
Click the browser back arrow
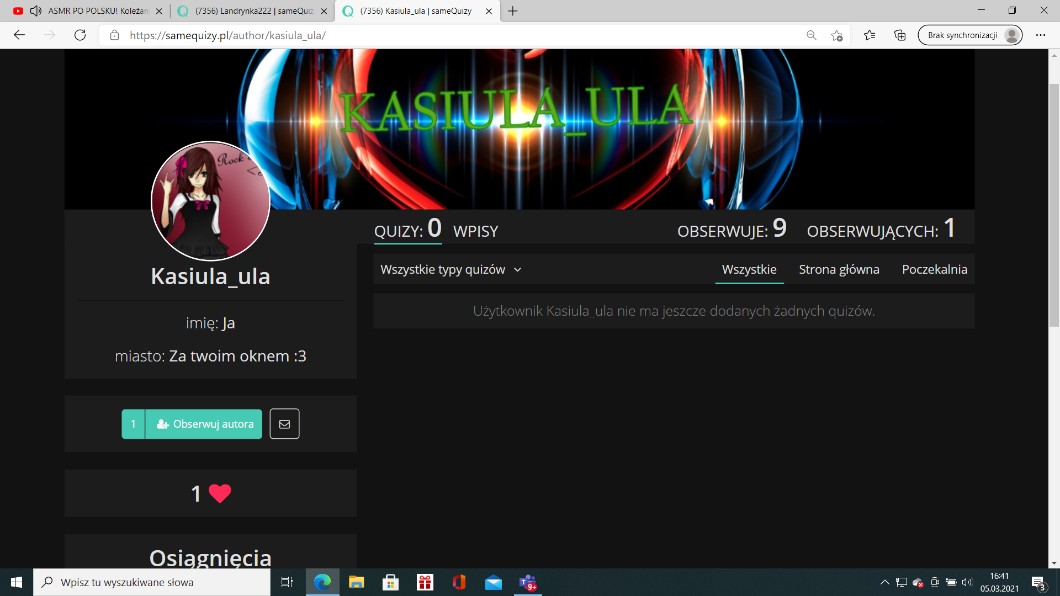click(19, 35)
